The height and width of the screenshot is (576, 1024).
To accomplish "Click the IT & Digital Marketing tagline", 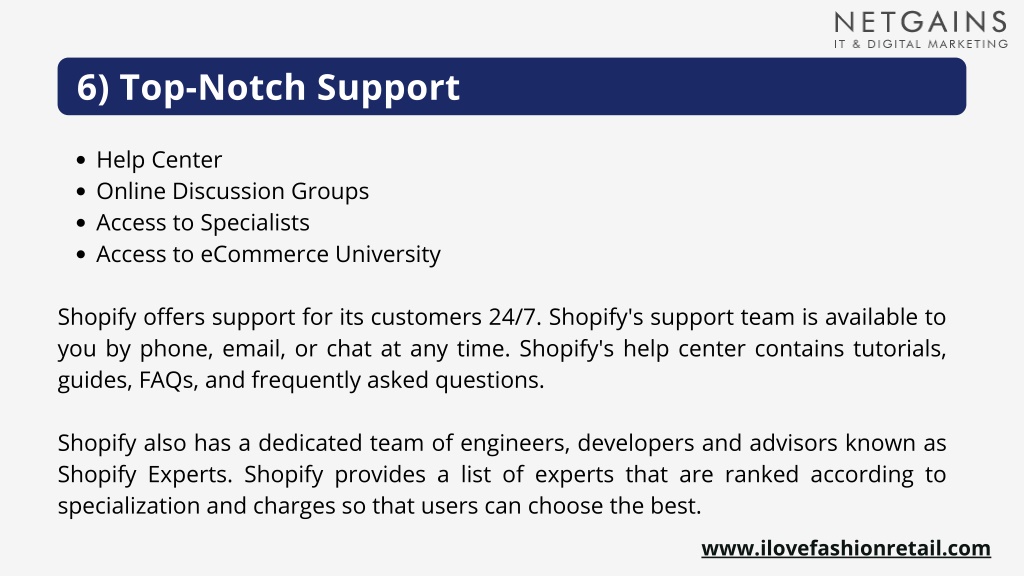I will (x=921, y=44).
